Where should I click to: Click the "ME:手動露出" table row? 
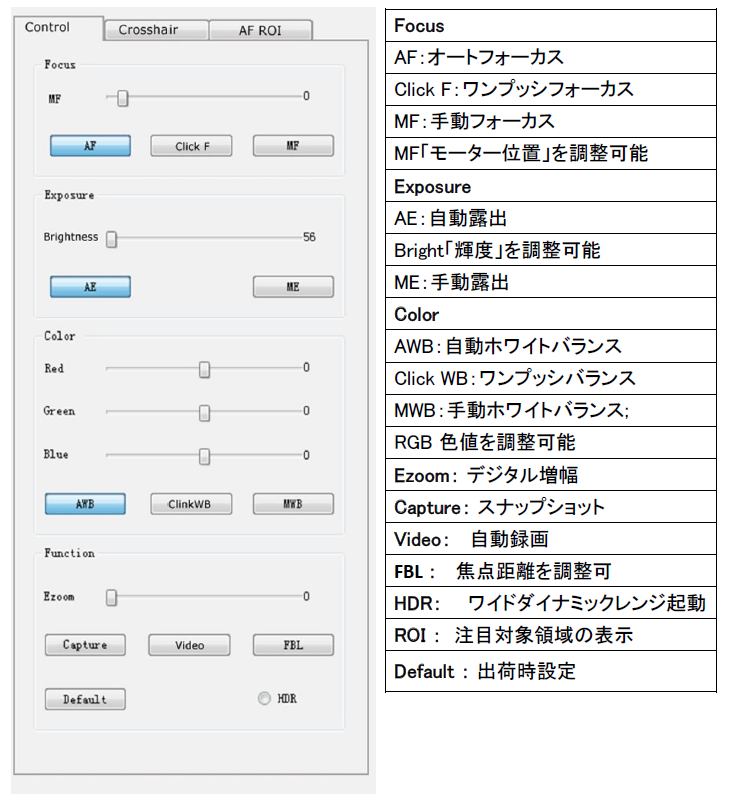(x=551, y=282)
